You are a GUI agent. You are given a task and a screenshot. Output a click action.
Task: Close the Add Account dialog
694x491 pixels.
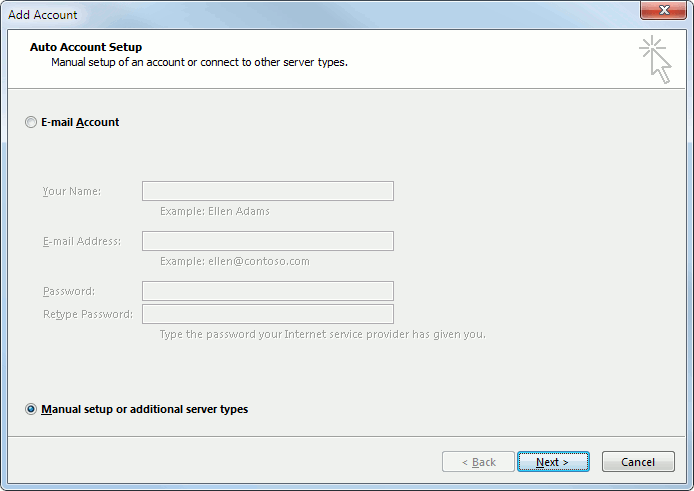662,13
